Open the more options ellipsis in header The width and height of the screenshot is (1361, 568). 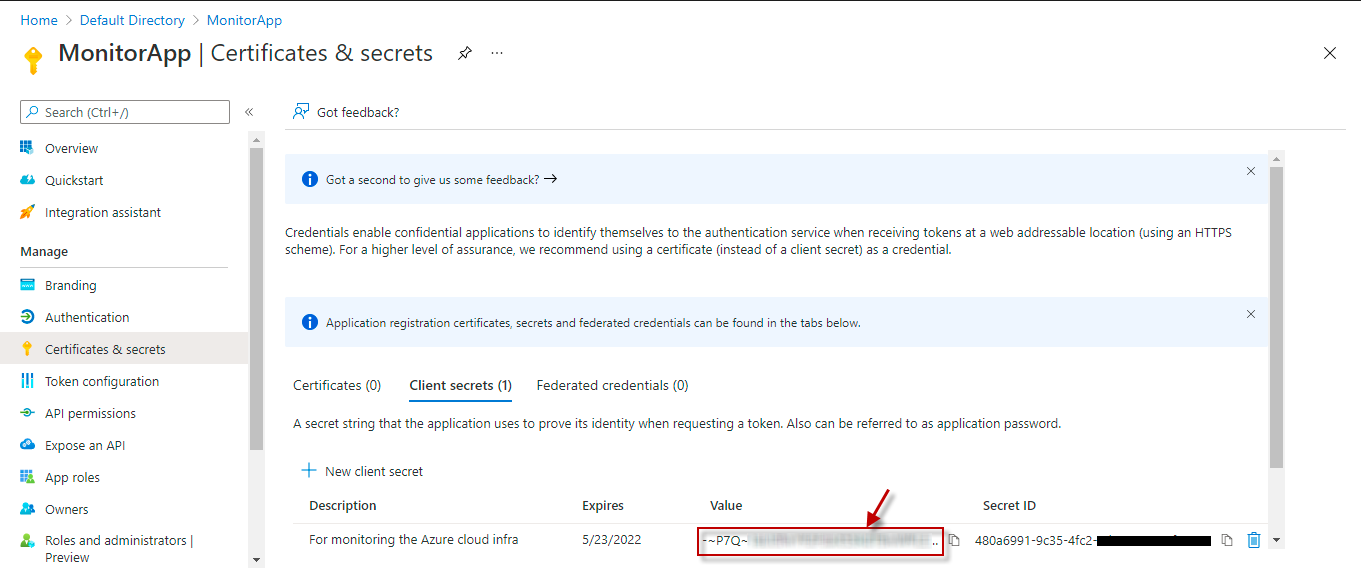[x=497, y=53]
